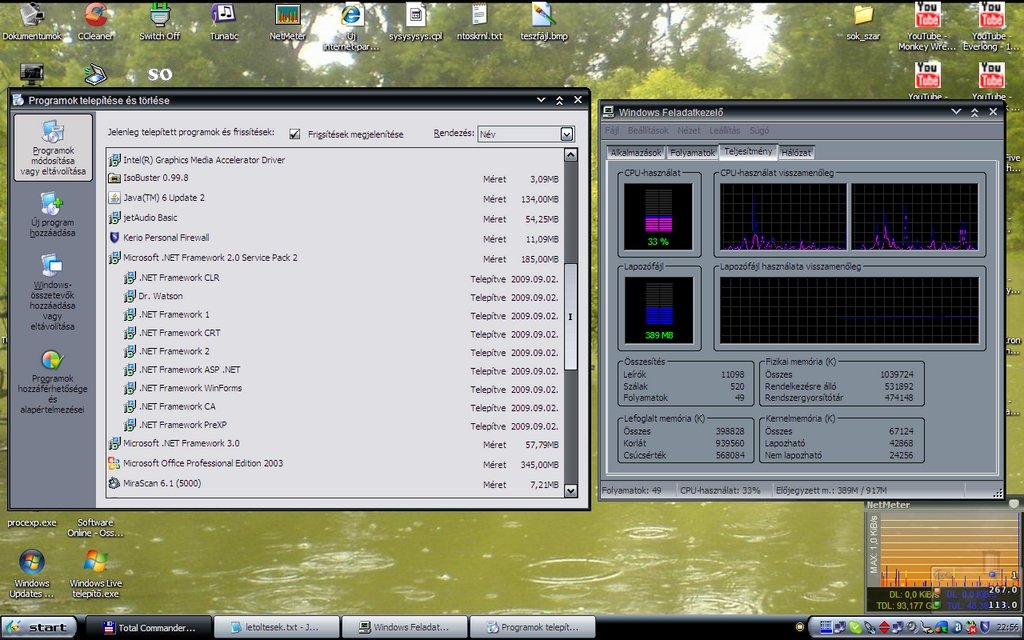Switch to Total Commander taskbar button

pyautogui.click(x=148, y=627)
